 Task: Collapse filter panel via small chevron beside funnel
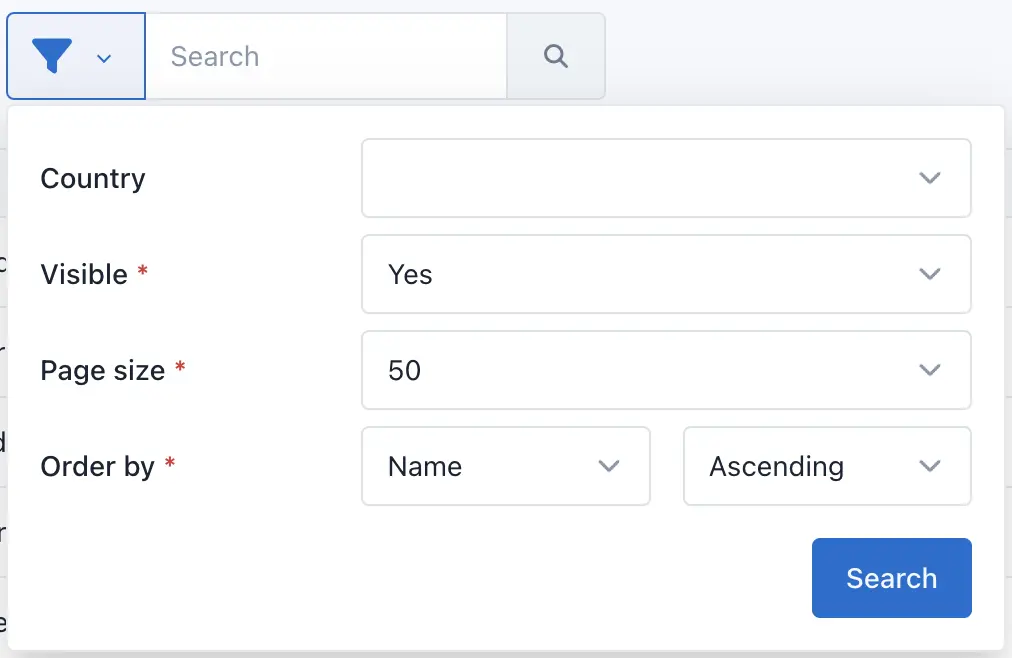pos(104,59)
